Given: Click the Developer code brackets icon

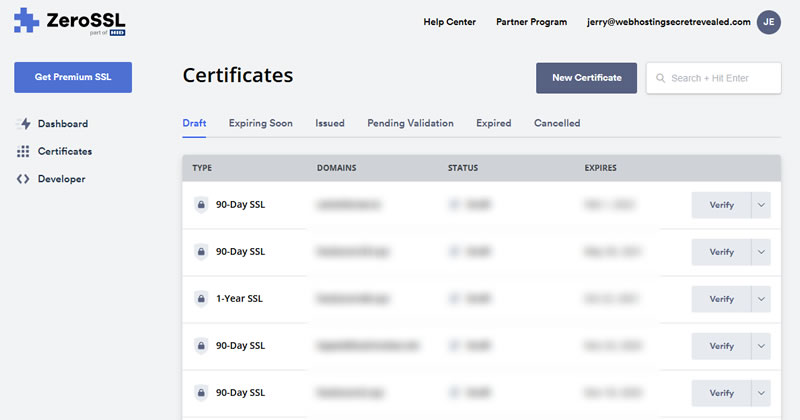Looking at the screenshot, I should (x=23, y=179).
